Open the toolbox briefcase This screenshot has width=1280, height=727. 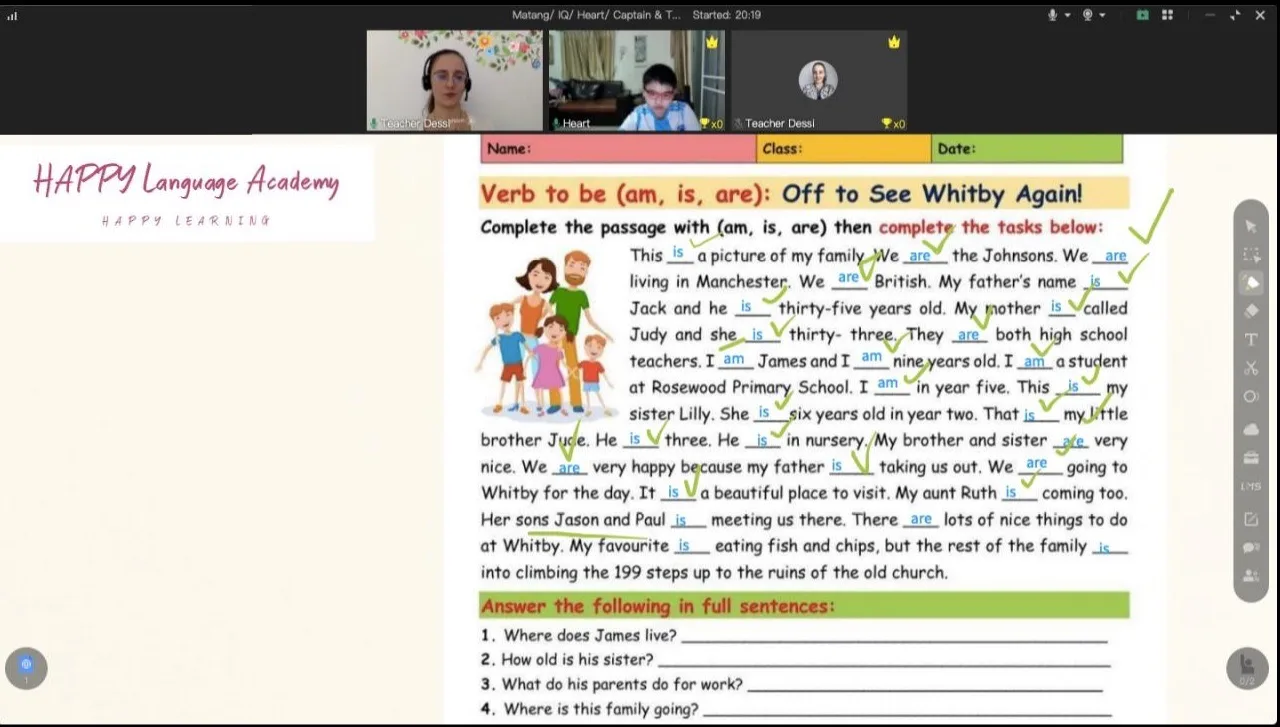(1251, 458)
